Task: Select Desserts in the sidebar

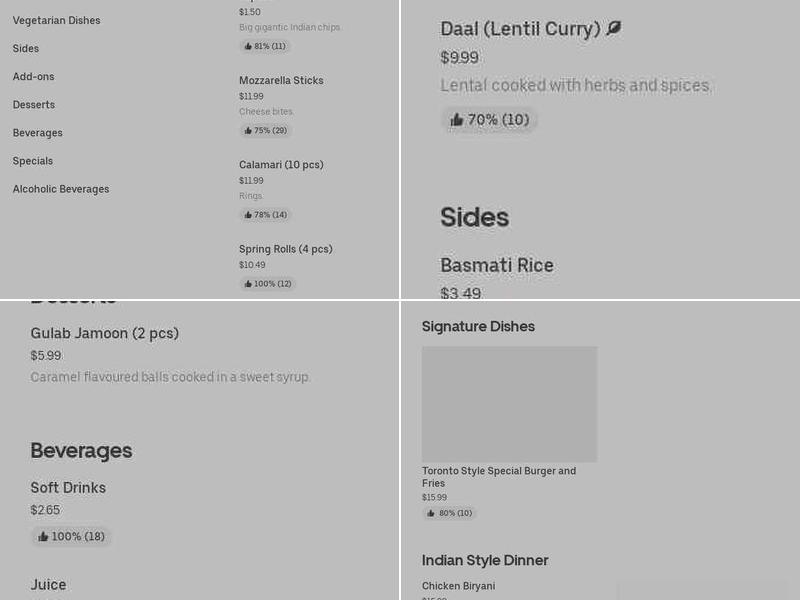Action: pos(33,104)
